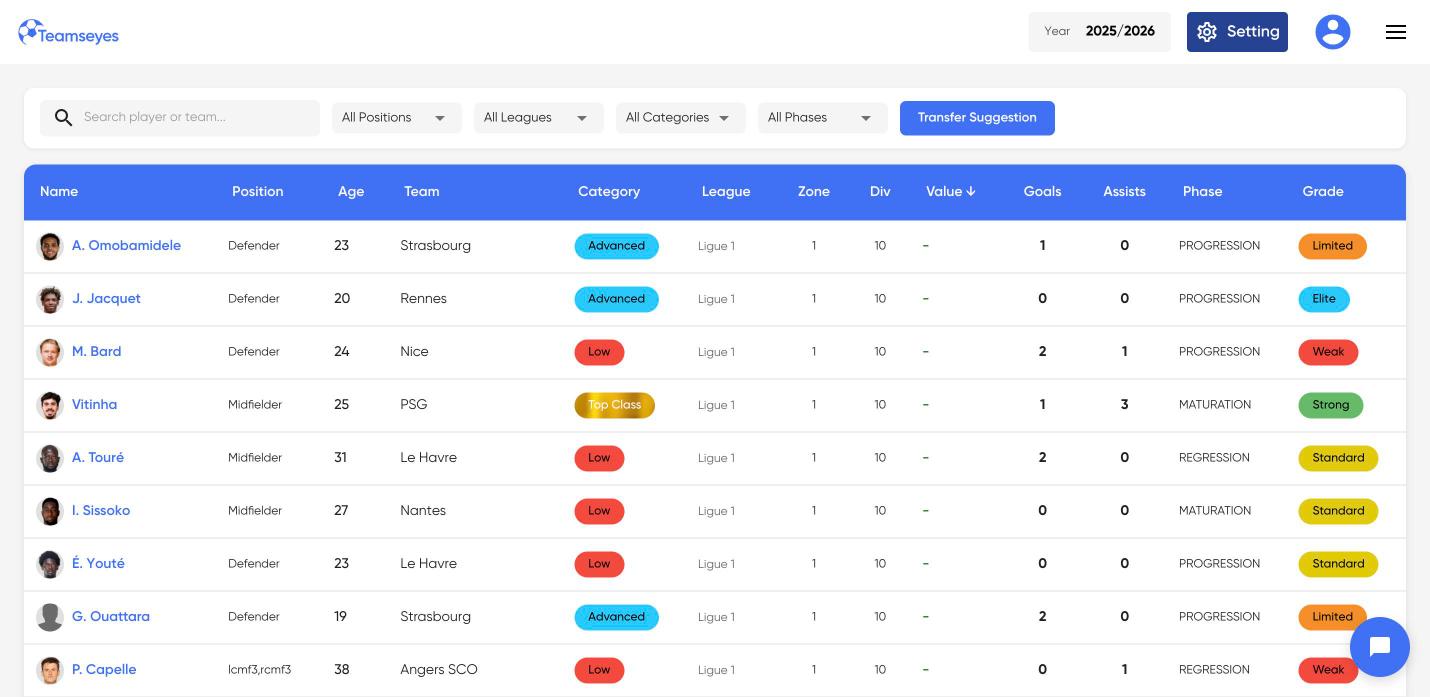Click É. Youté's player photo

[50, 564]
